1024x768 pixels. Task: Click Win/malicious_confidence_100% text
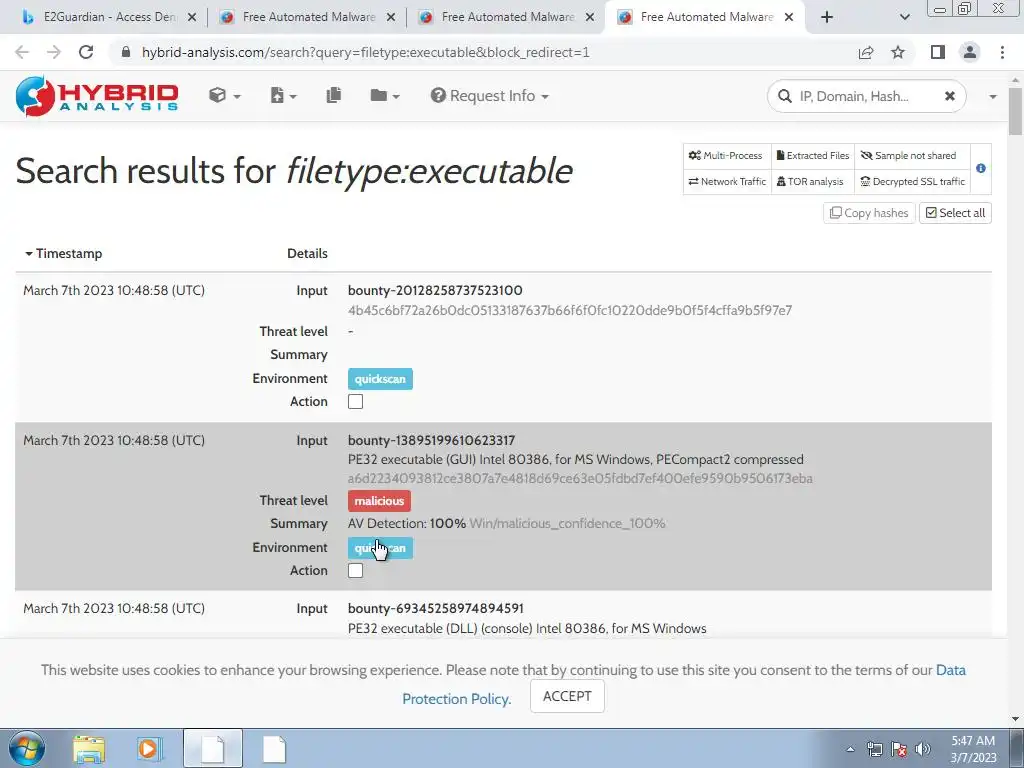(x=567, y=524)
